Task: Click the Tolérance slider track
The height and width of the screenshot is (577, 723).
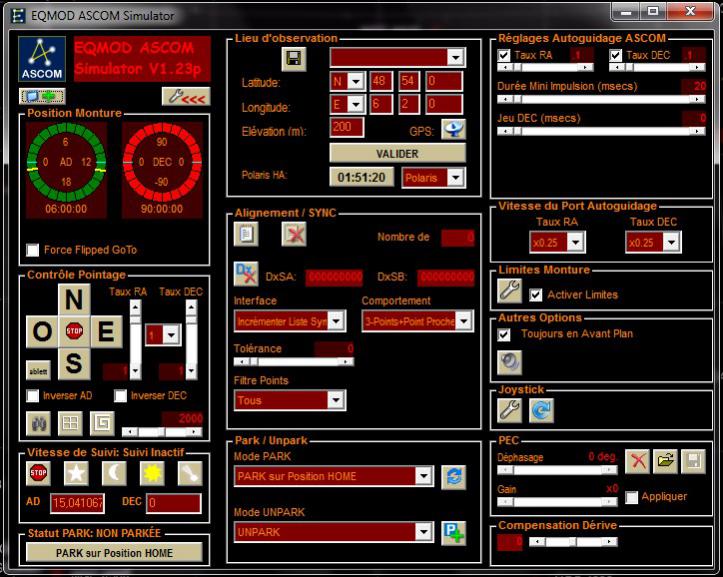Action: pyautogui.click(x=294, y=362)
